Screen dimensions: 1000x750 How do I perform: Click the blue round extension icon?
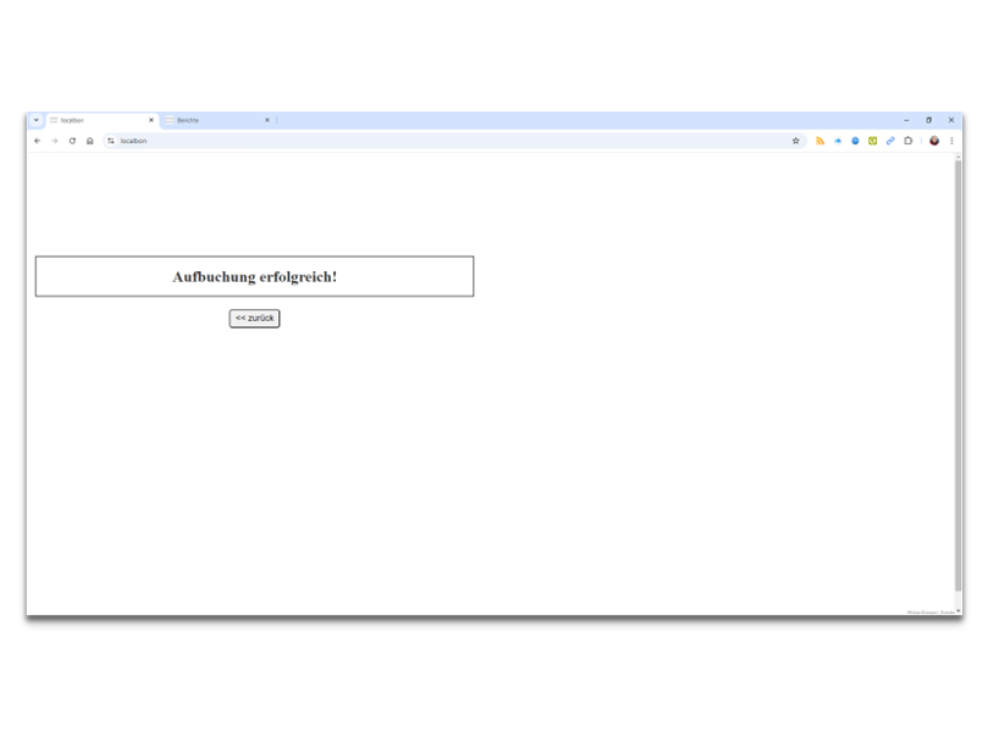point(855,141)
